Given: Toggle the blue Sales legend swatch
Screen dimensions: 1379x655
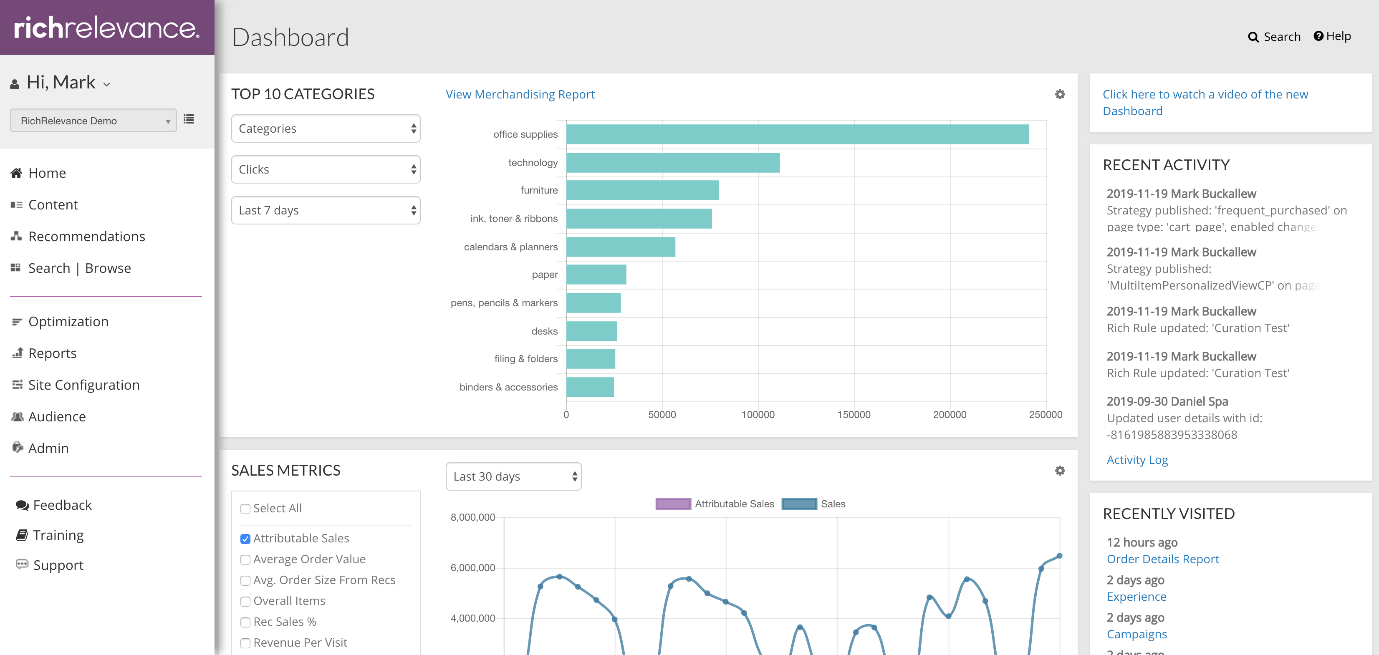Looking at the screenshot, I should (x=799, y=504).
